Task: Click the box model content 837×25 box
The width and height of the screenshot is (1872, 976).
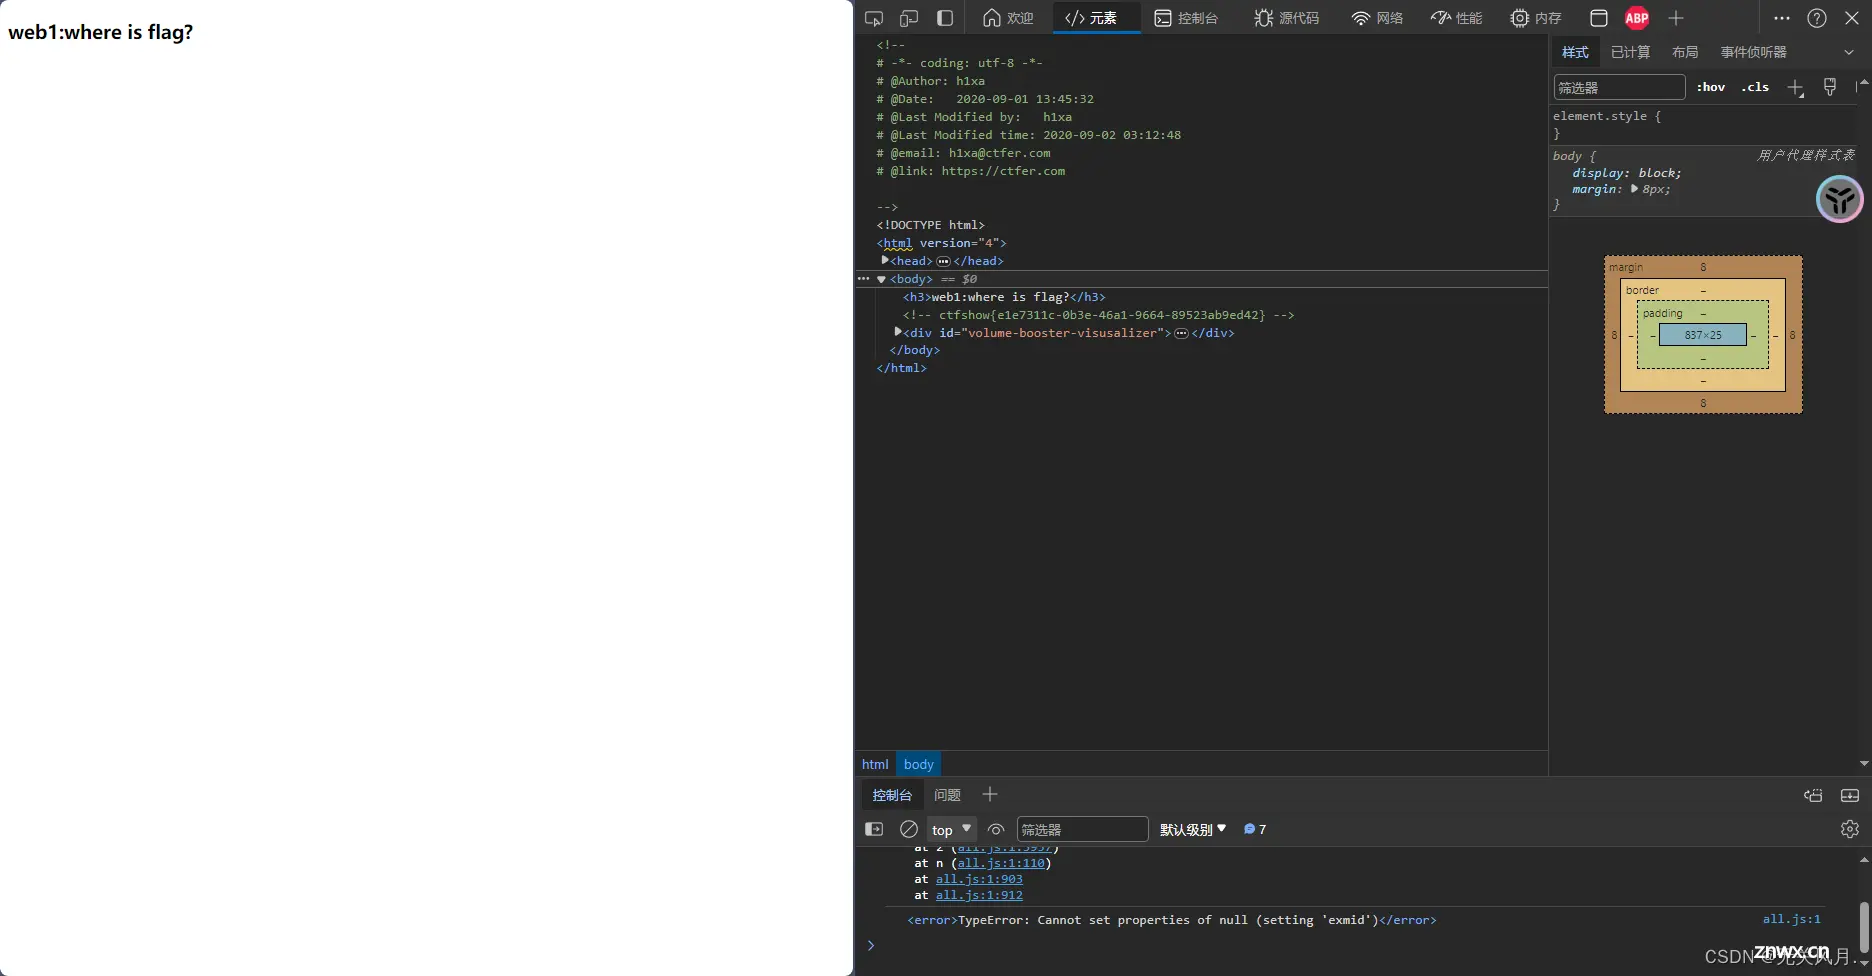Action: (x=1703, y=335)
